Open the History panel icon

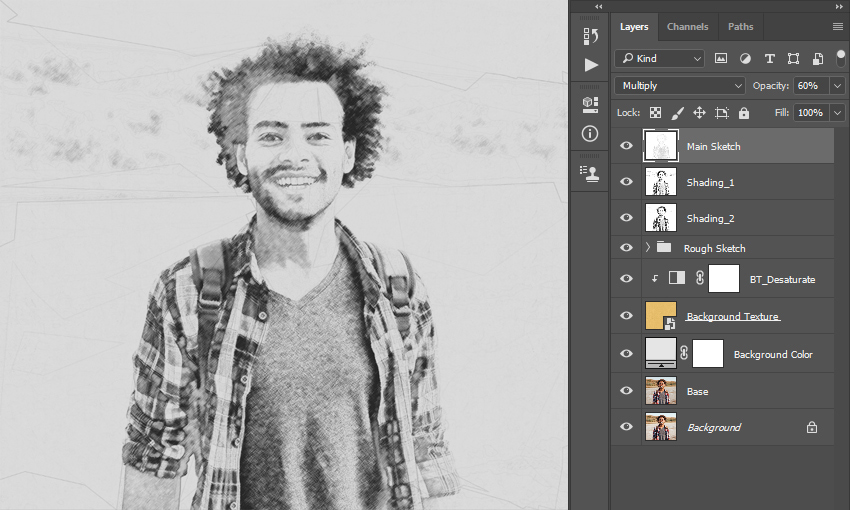tap(590, 36)
